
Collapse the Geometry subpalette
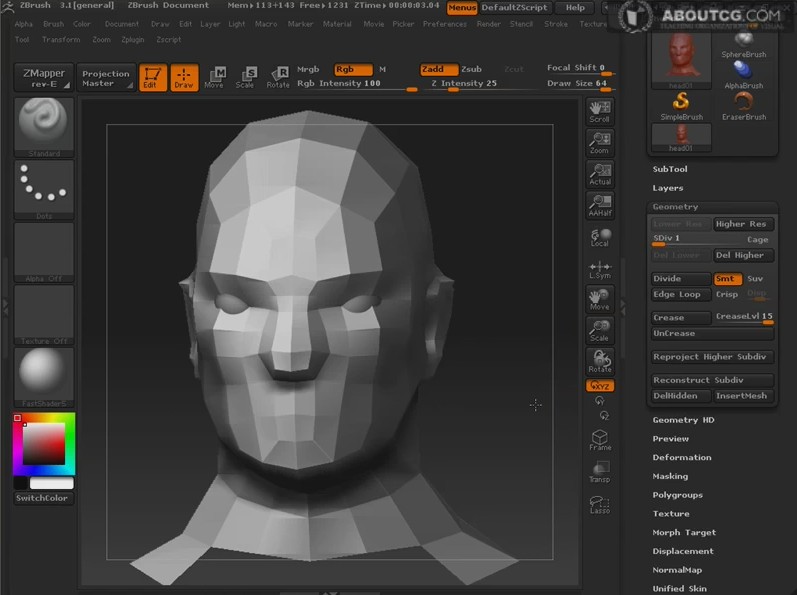[x=675, y=207]
